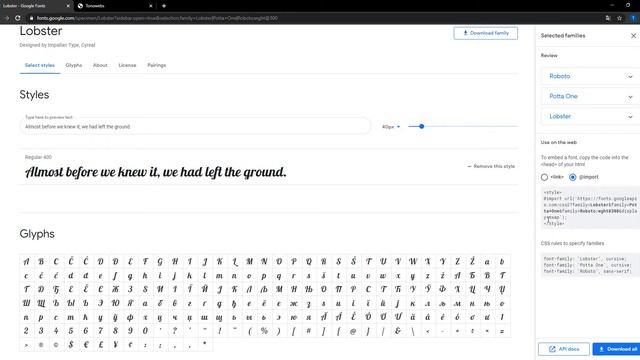This screenshot has width=640, height=360.
Task: Open the API docs button
Action: (564, 349)
